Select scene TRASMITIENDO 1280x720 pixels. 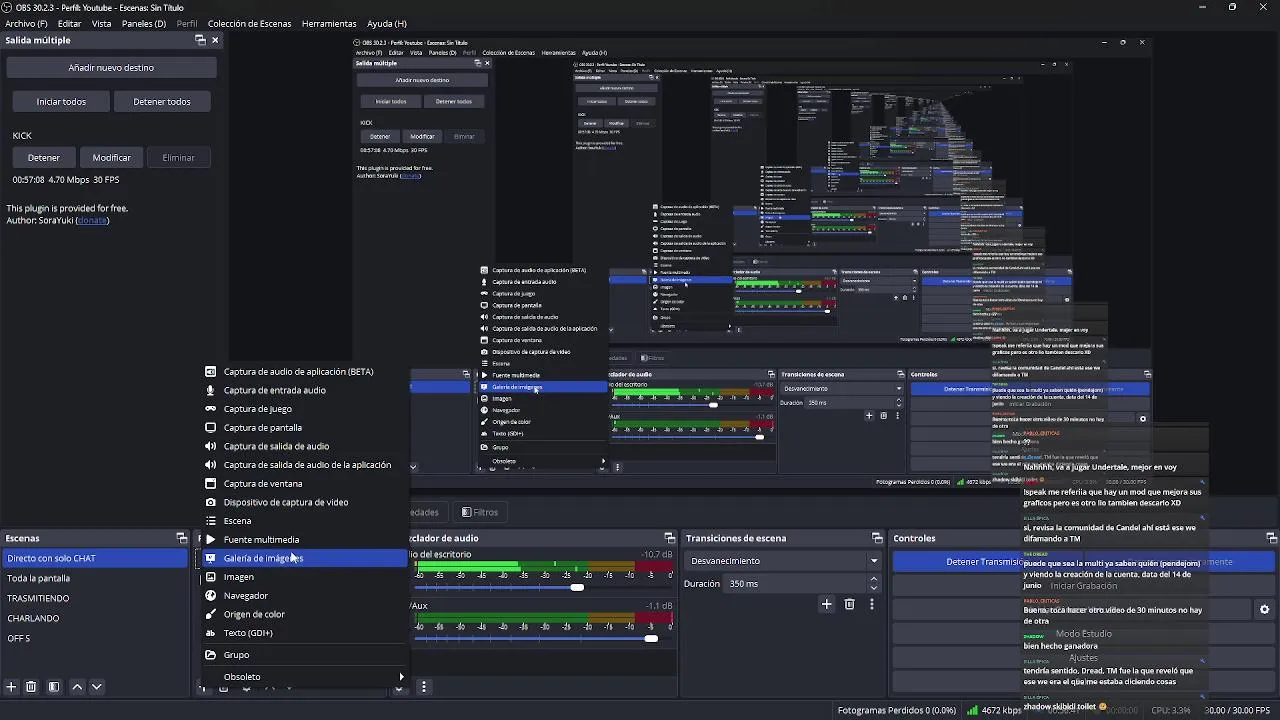point(94,598)
